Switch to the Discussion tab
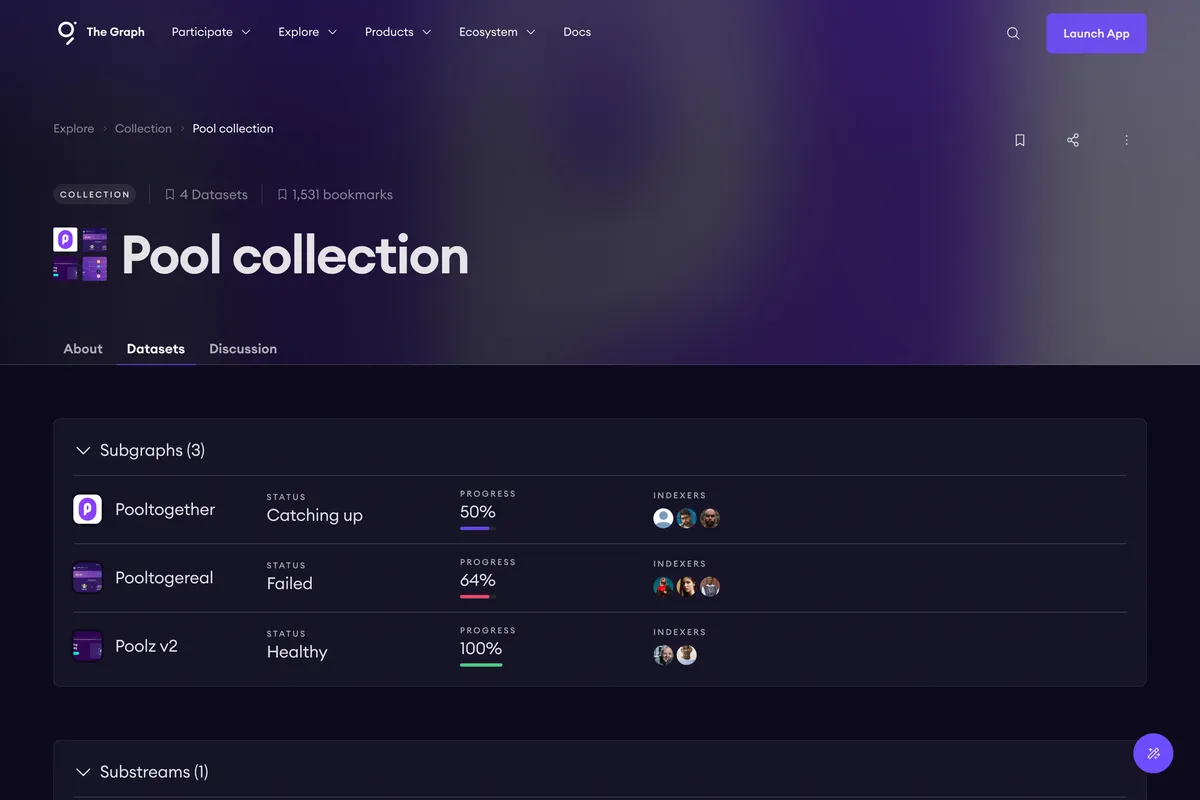Screen dimensions: 1200x800 point(243,349)
